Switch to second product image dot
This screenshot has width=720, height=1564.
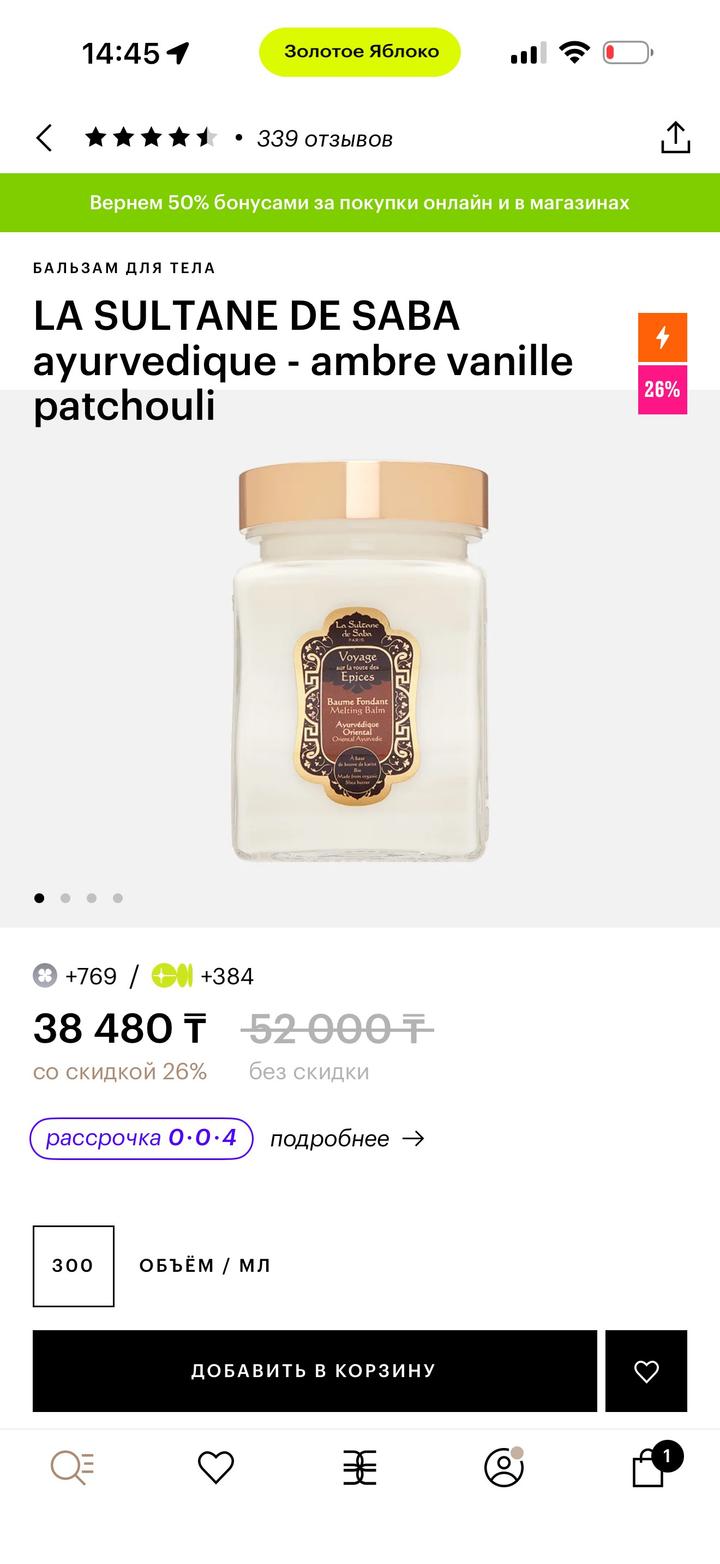[65, 898]
